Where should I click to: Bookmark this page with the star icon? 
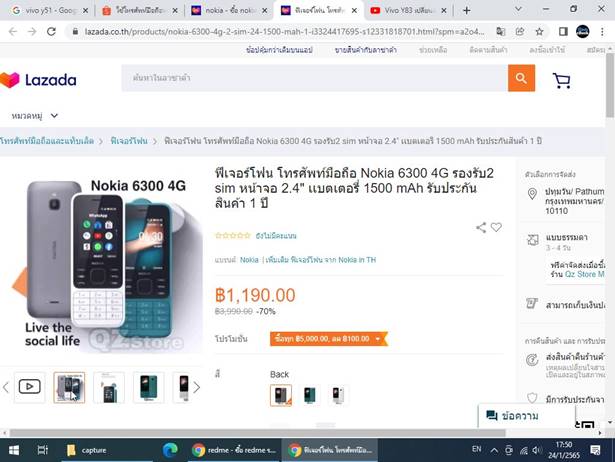tap(540, 32)
